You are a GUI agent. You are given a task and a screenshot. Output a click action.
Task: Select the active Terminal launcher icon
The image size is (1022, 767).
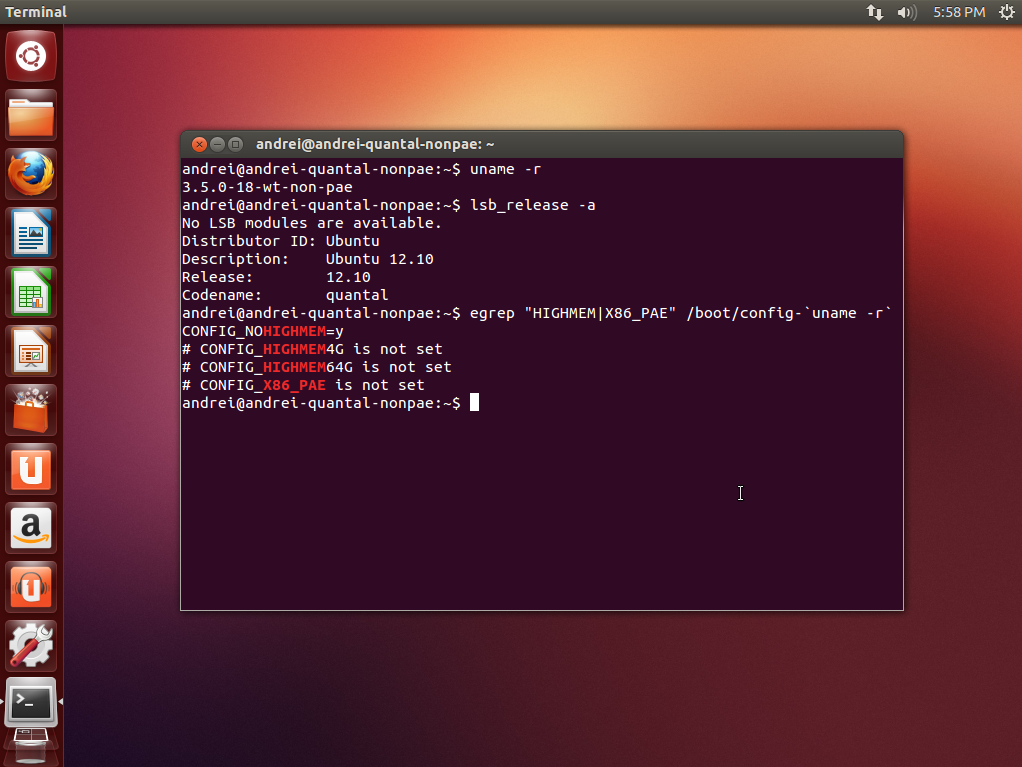(x=30, y=702)
